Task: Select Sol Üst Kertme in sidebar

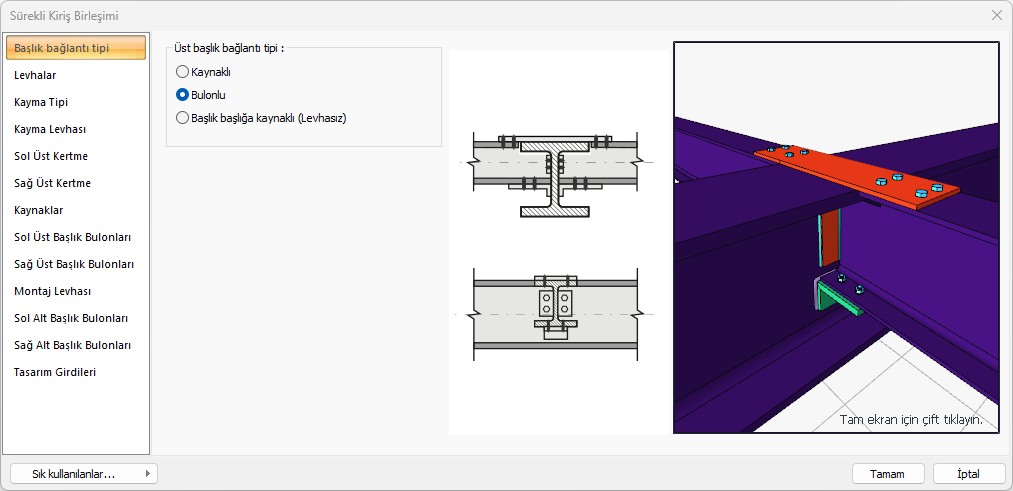Action: click(x=51, y=156)
